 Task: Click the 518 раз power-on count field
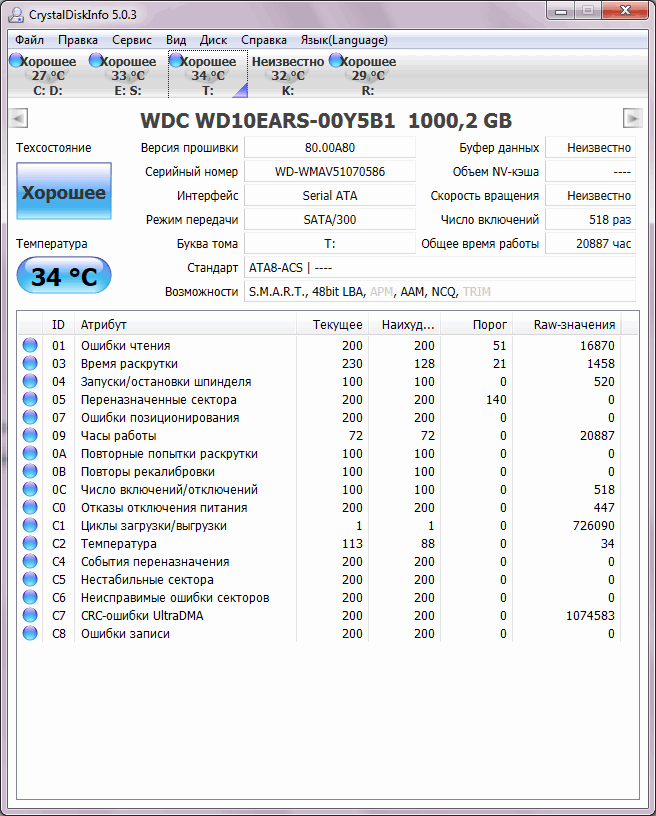pos(590,220)
